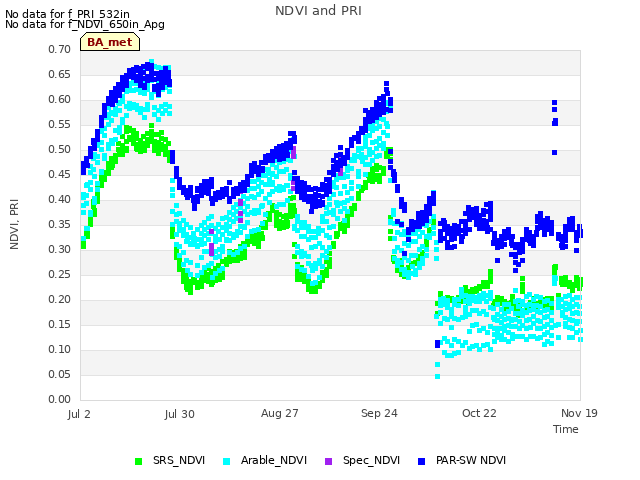
Task: Click the blue PAR-SW NDVI legend swatch
Action: tap(421, 461)
